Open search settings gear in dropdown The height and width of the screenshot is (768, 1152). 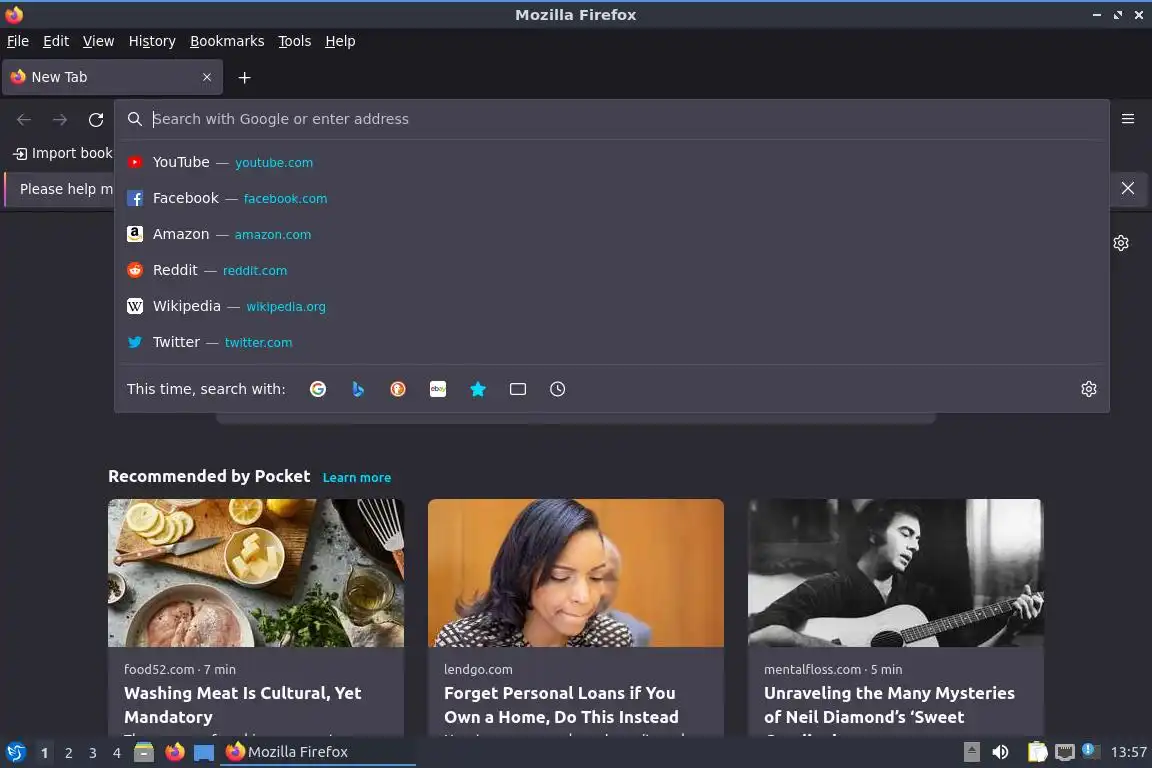point(1089,389)
